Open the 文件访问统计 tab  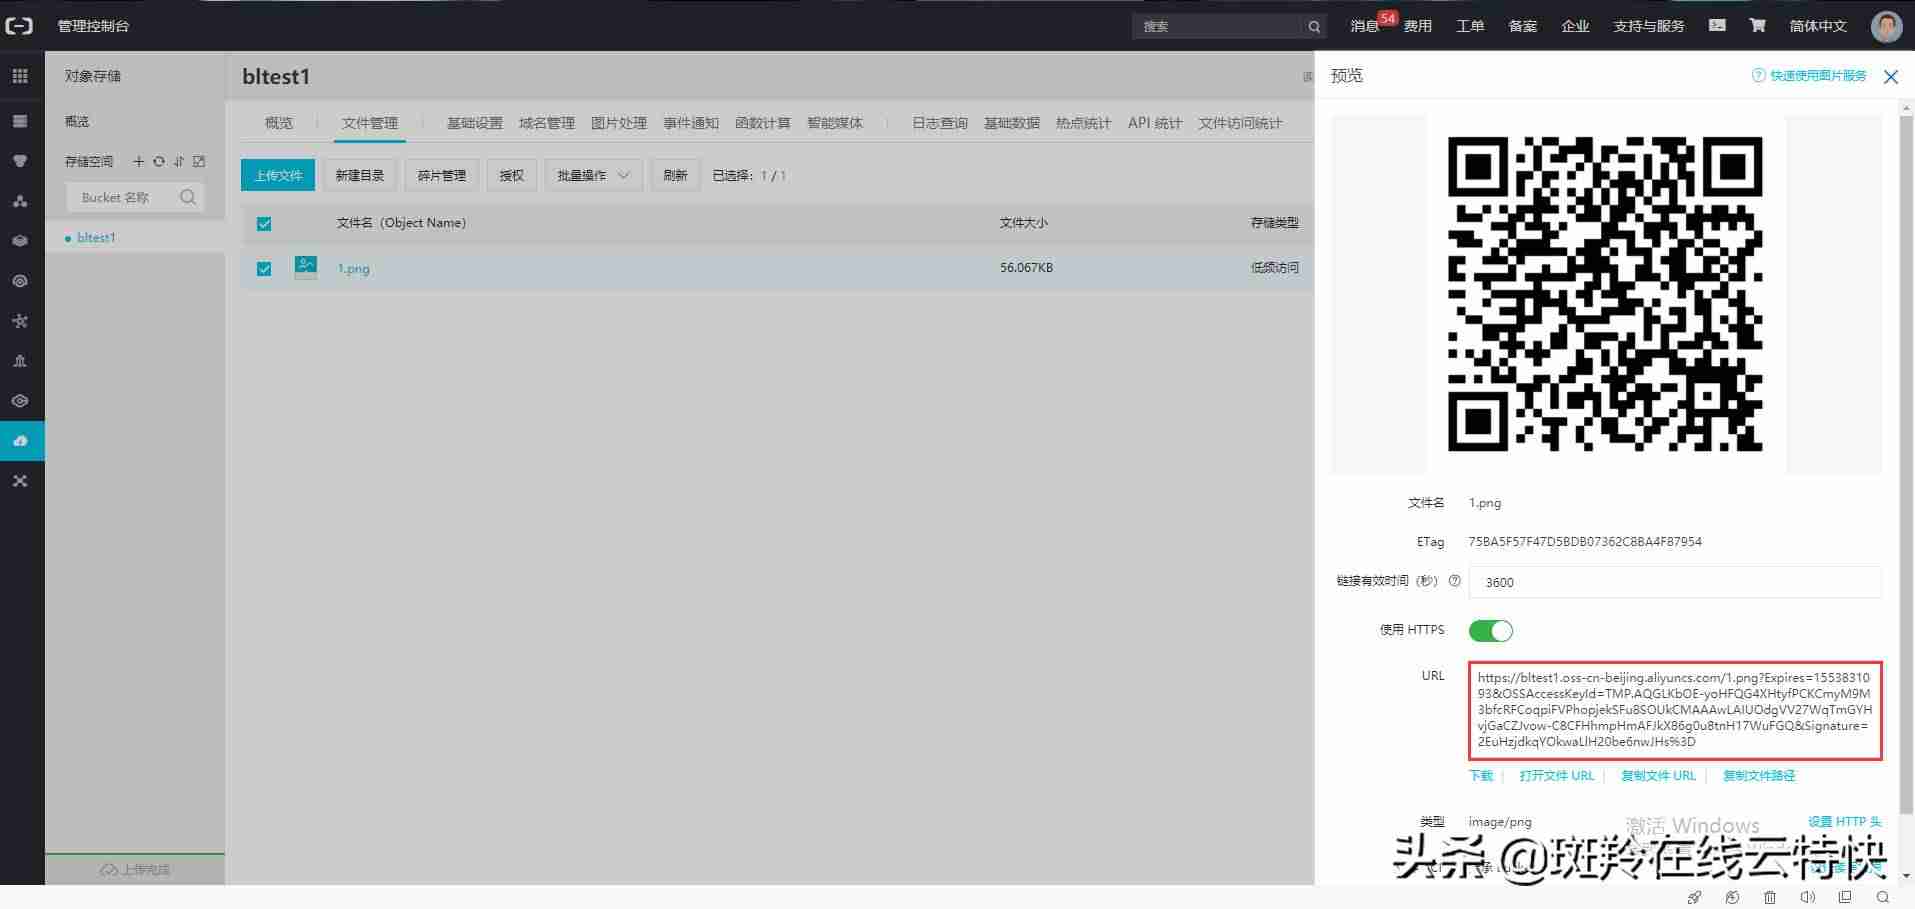[1240, 123]
